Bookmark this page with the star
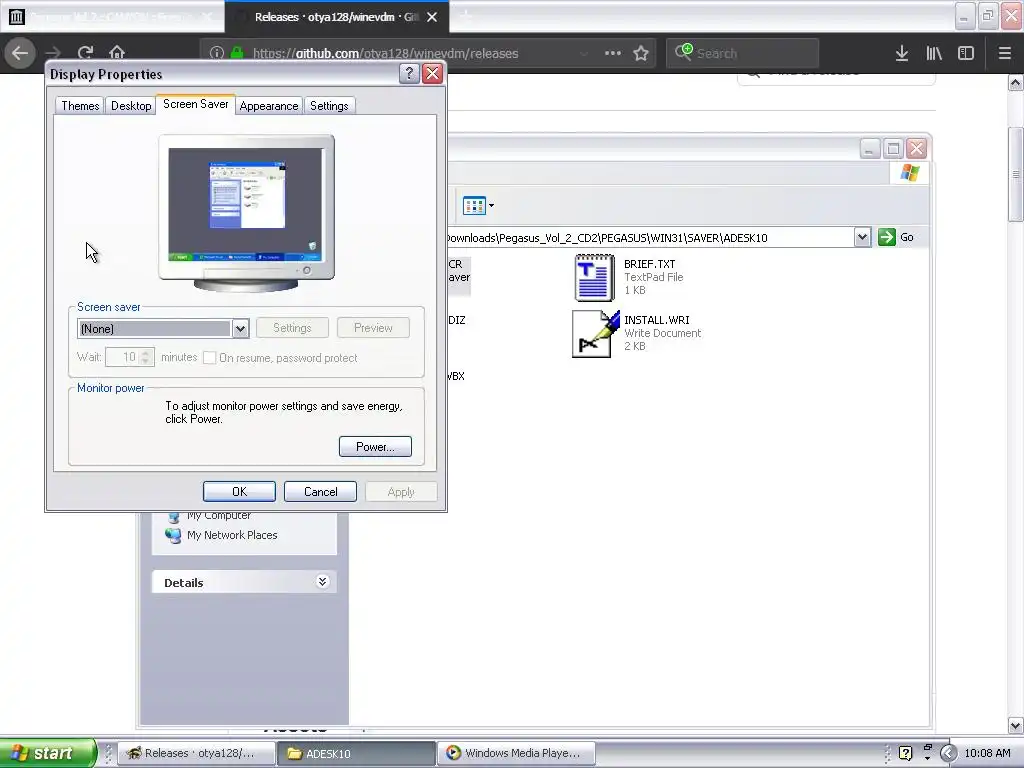This screenshot has width=1024, height=768. 641,53
